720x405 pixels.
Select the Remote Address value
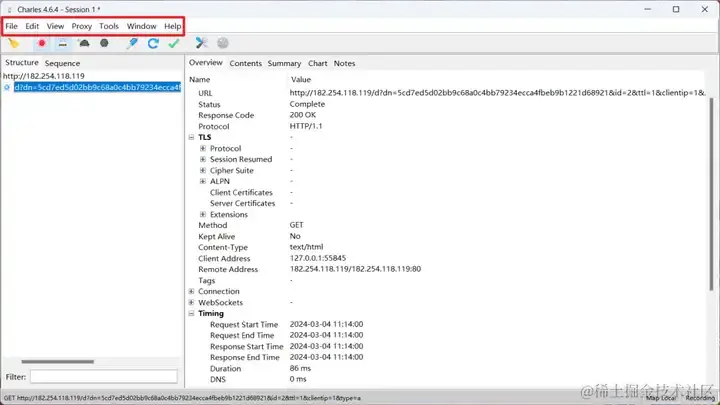[x=355, y=269]
